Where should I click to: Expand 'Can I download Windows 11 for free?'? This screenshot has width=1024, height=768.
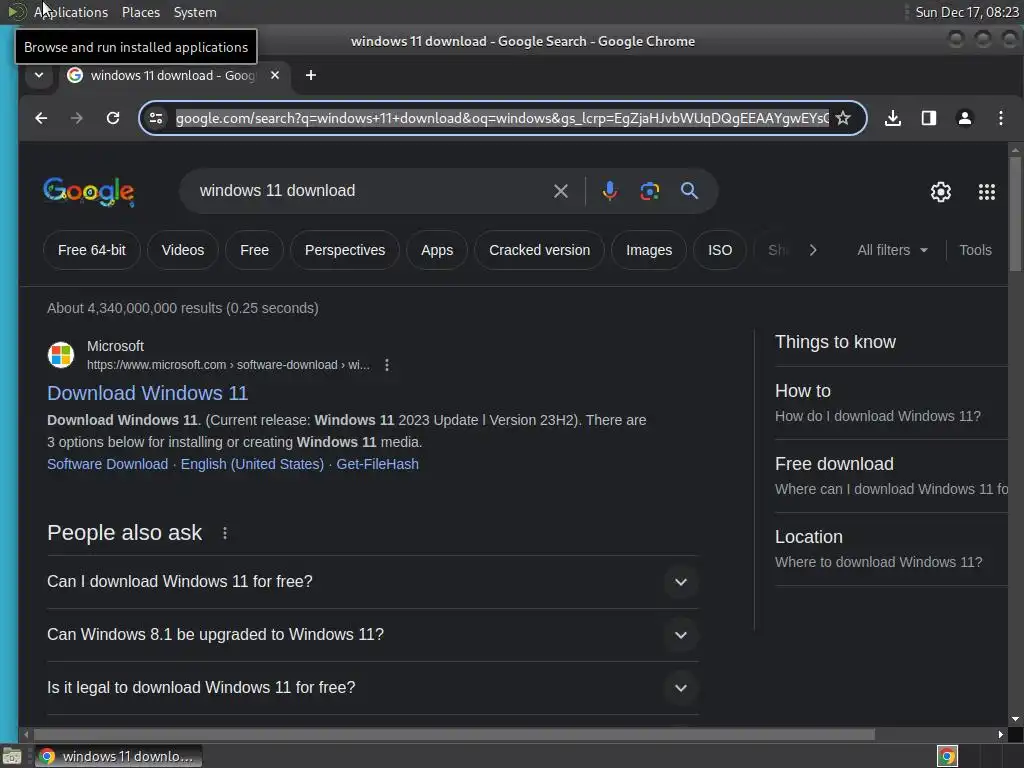[372, 582]
